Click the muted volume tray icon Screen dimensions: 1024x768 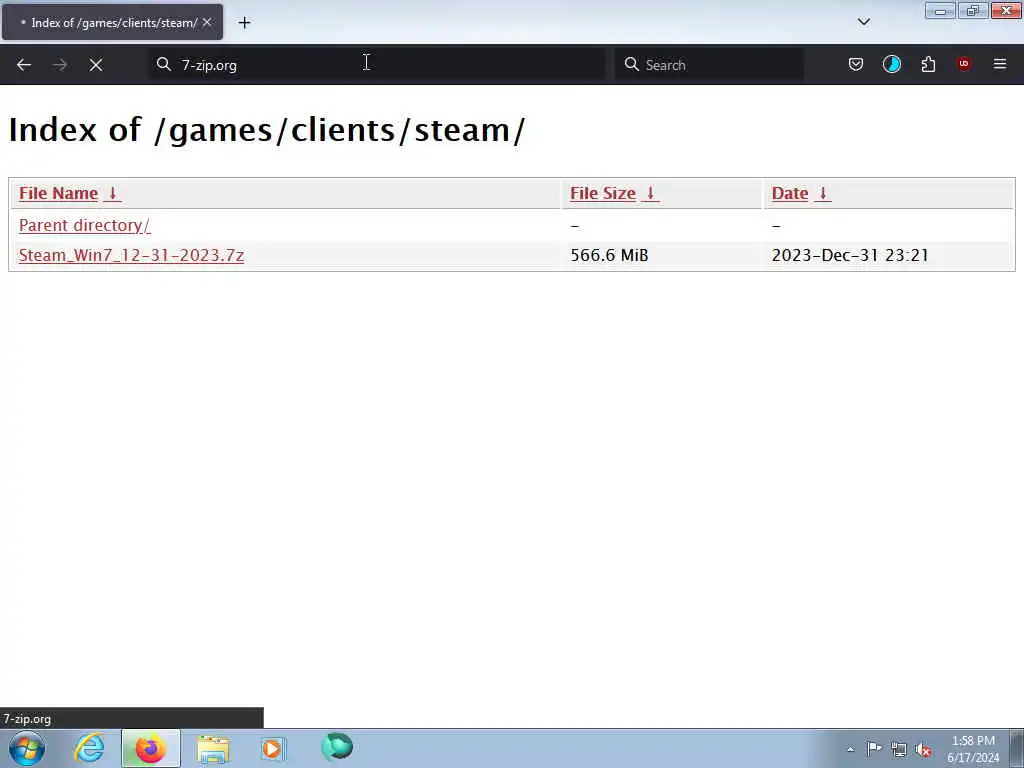point(923,750)
